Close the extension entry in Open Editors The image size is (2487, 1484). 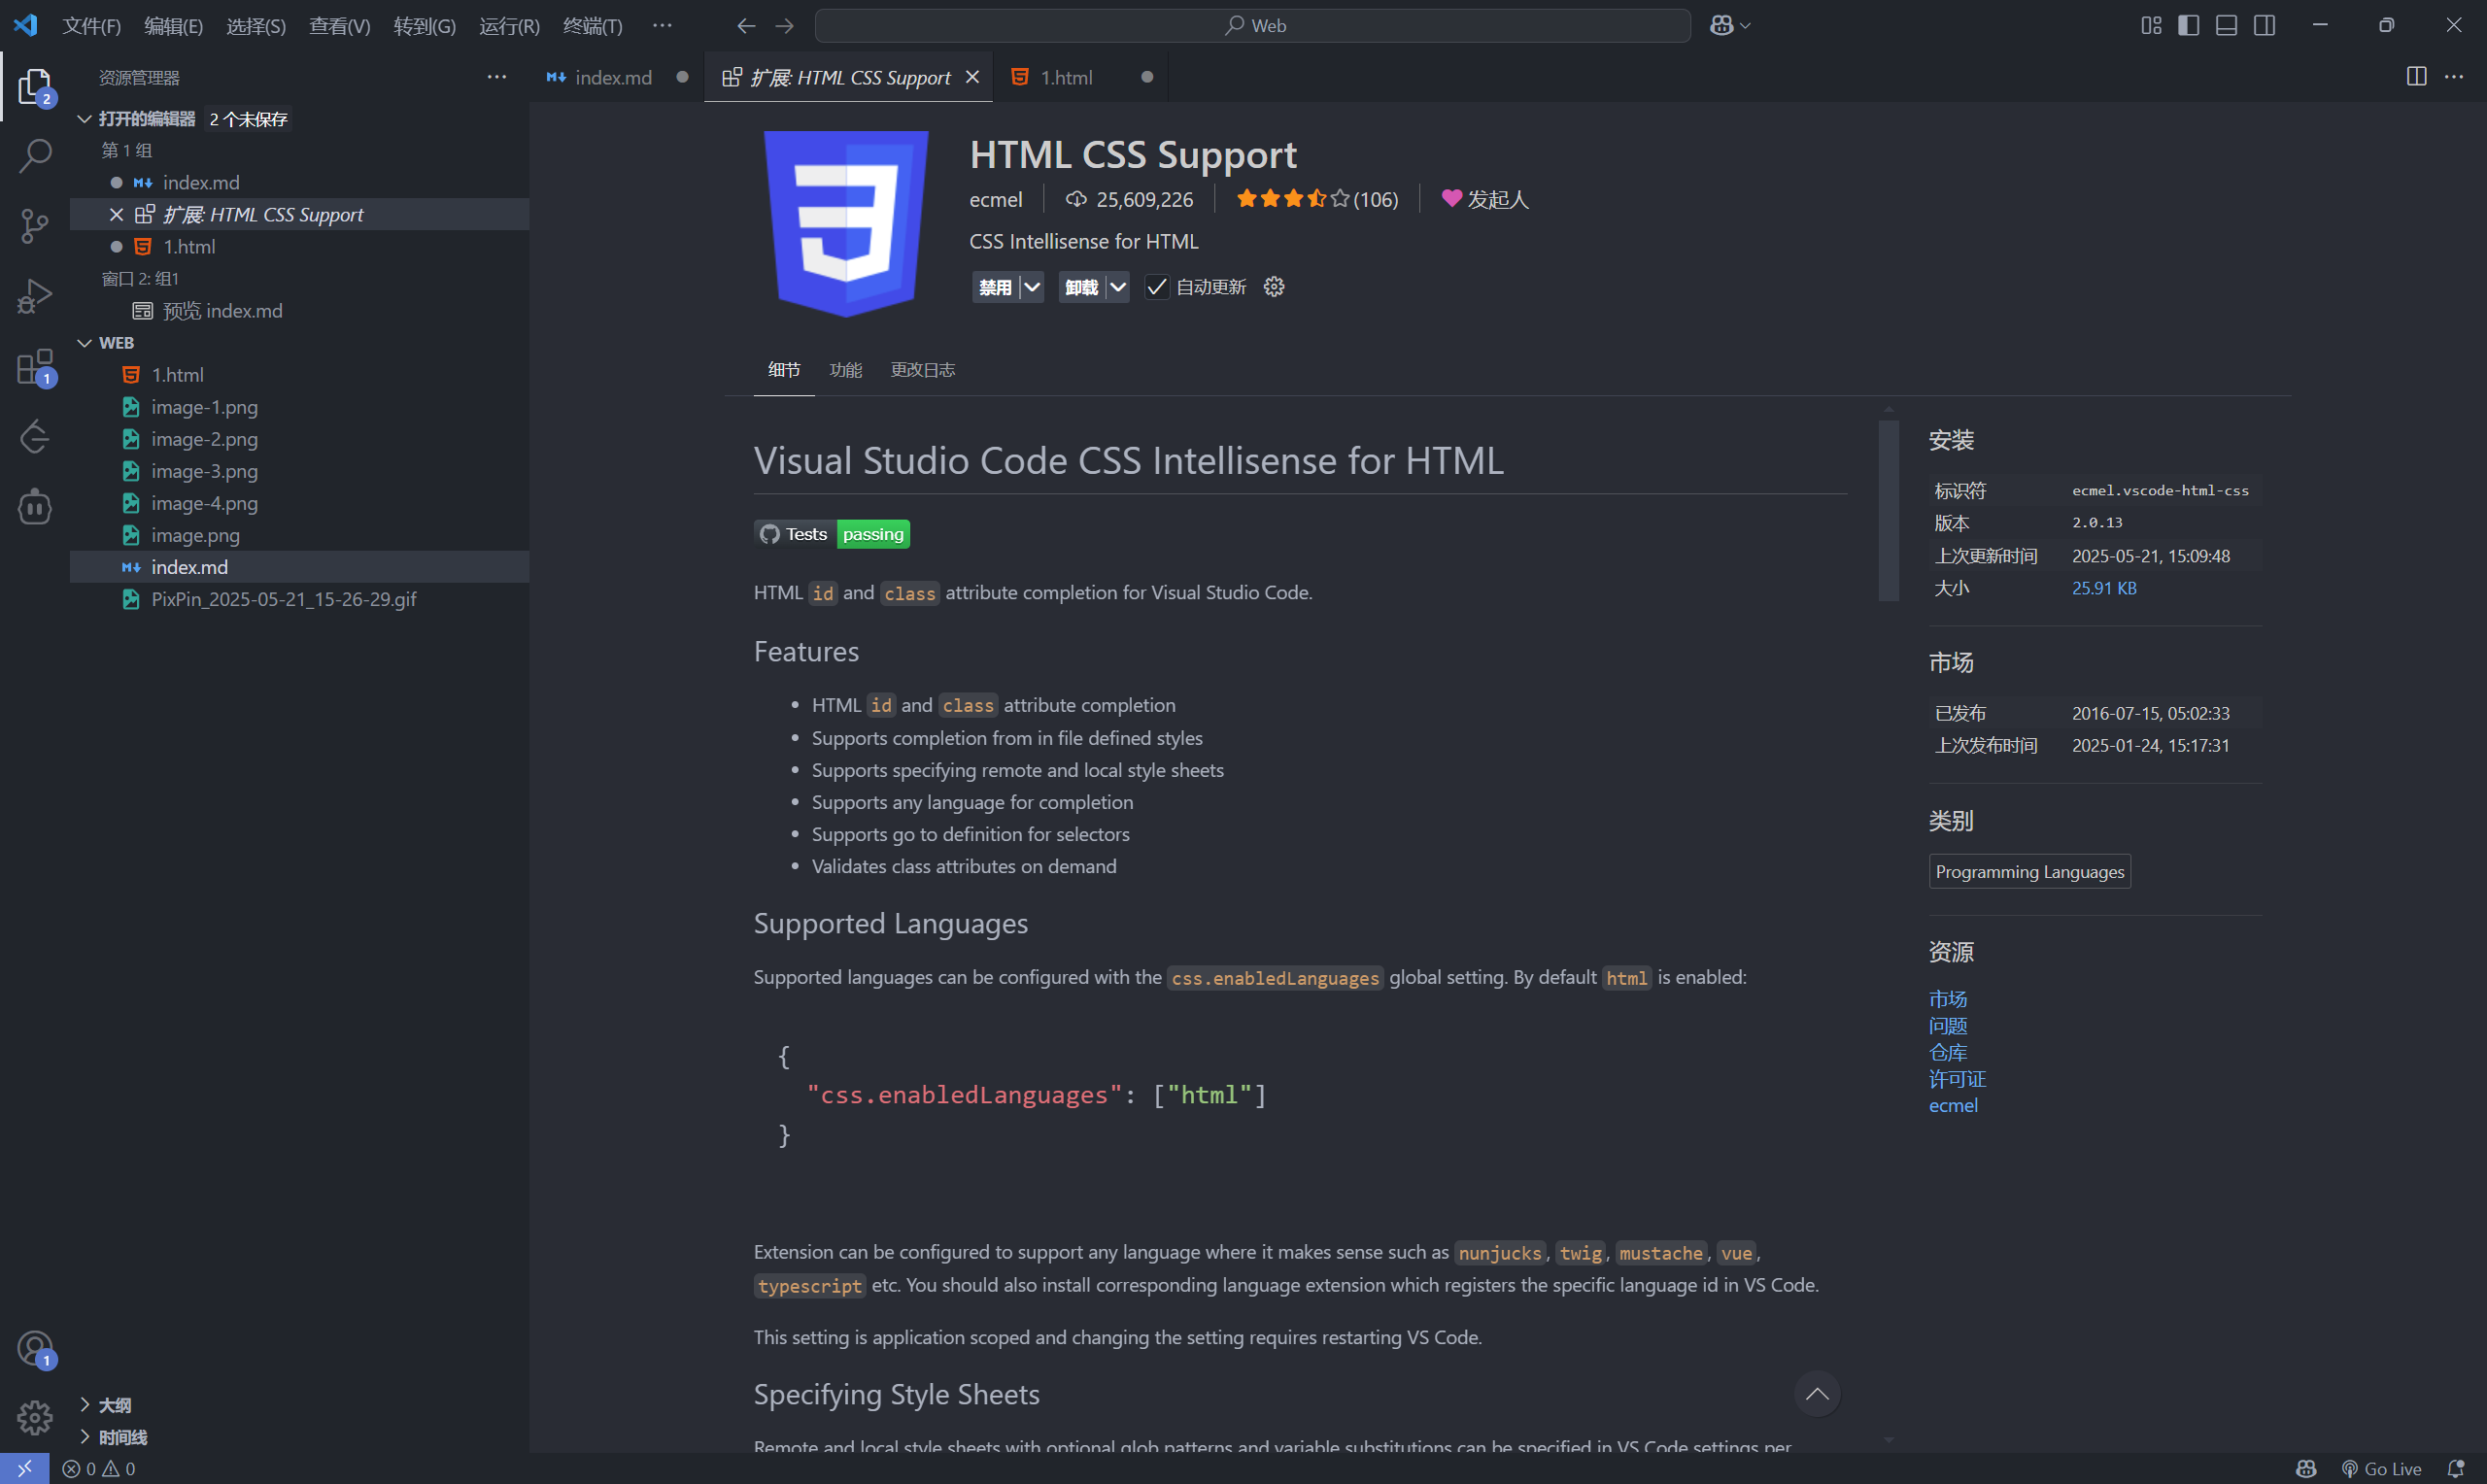116,214
